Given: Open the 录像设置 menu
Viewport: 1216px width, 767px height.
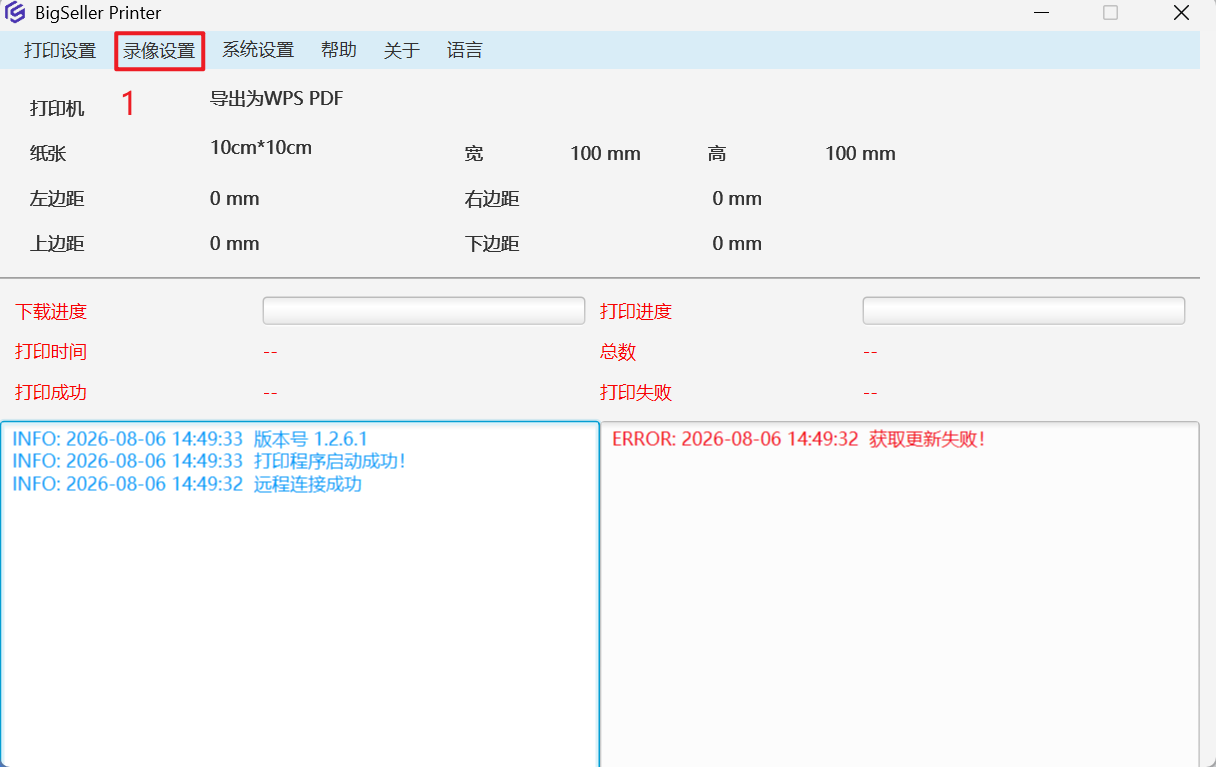Looking at the screenshot, I should [160, 51].
